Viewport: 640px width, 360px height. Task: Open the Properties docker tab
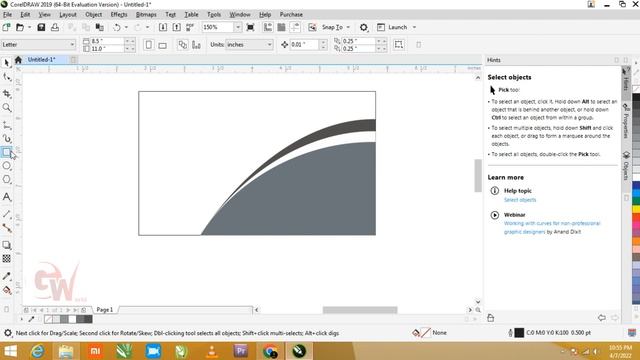point(626,120)
